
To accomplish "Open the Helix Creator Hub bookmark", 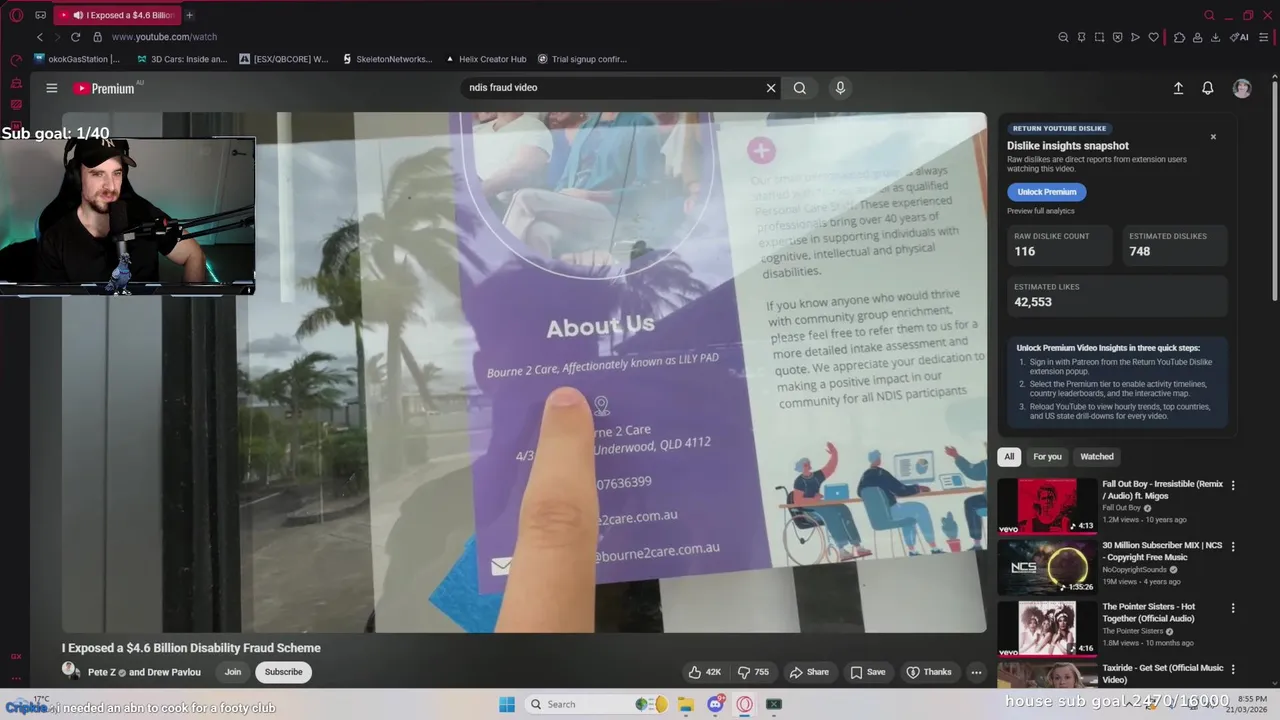I will click(x=486, y=59).
